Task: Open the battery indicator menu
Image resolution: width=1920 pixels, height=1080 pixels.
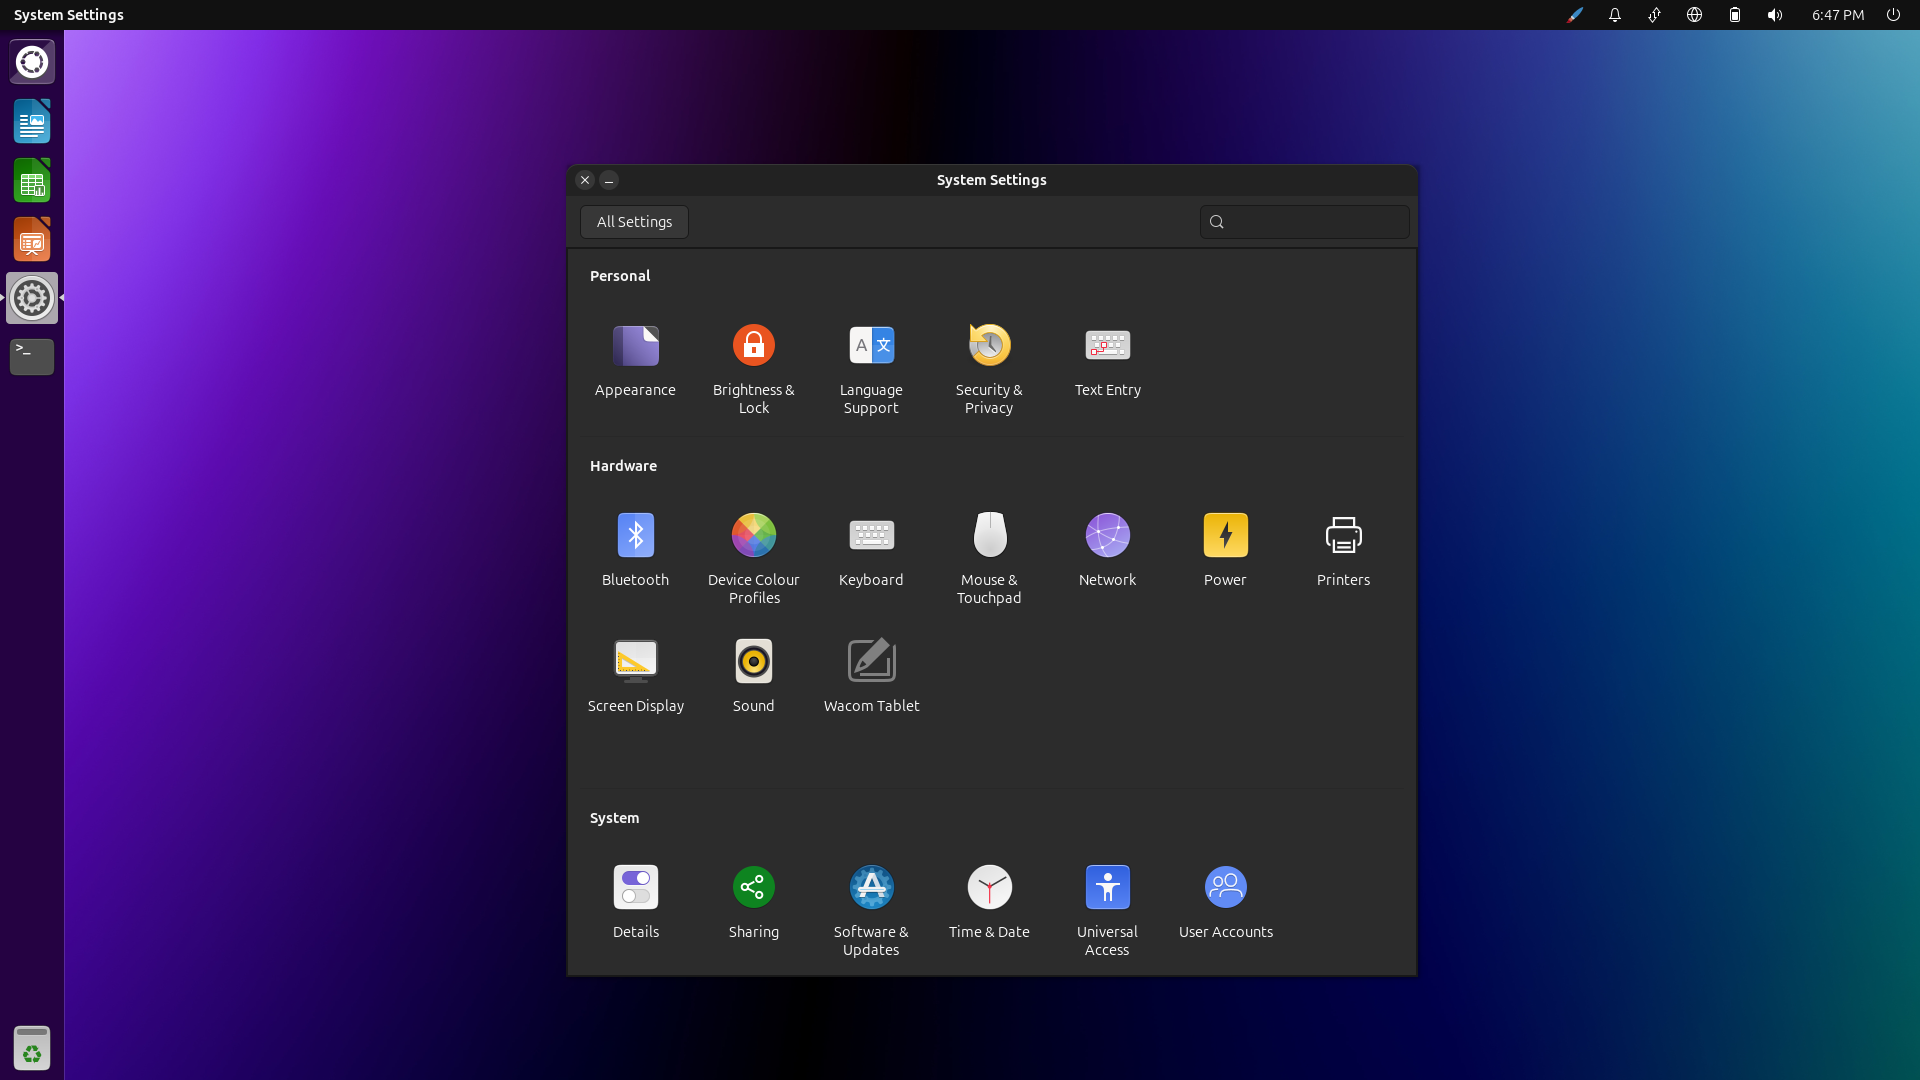Action: [1735, 15]
